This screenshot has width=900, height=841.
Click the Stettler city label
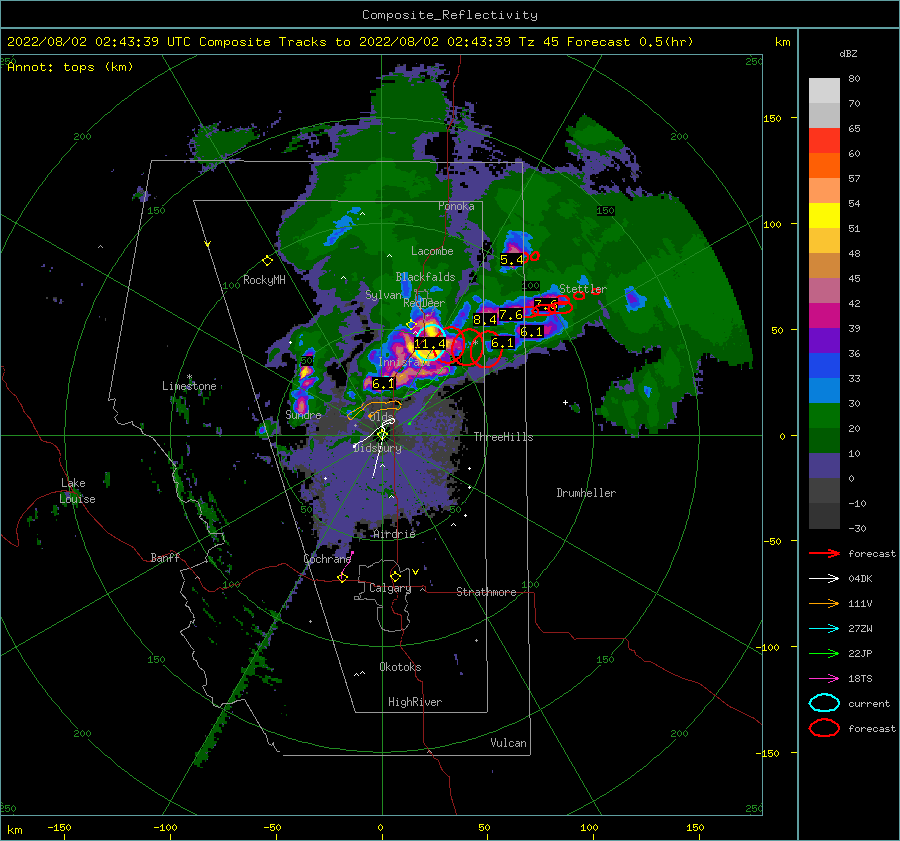[x=583, y=289]
